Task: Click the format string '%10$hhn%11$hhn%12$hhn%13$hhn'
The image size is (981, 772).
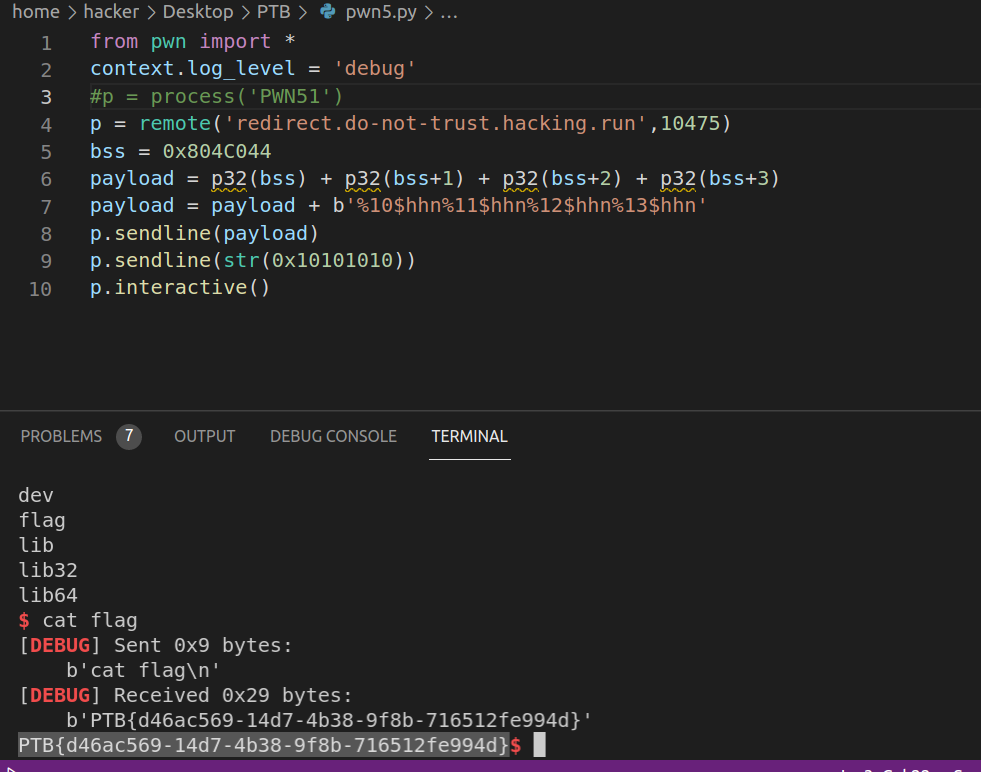Action: pyautogui.click(x=526, y=206)
